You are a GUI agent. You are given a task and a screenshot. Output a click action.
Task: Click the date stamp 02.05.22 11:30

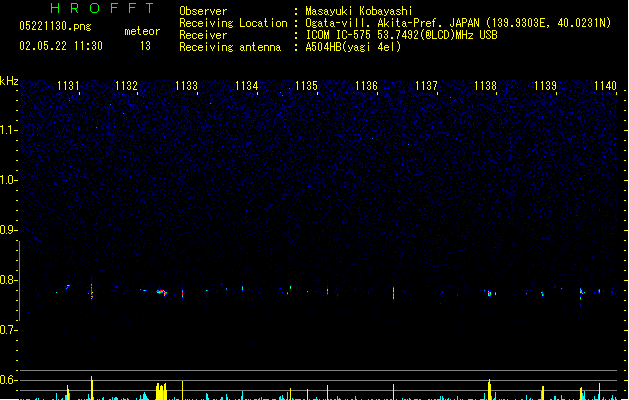coord(61,46)
